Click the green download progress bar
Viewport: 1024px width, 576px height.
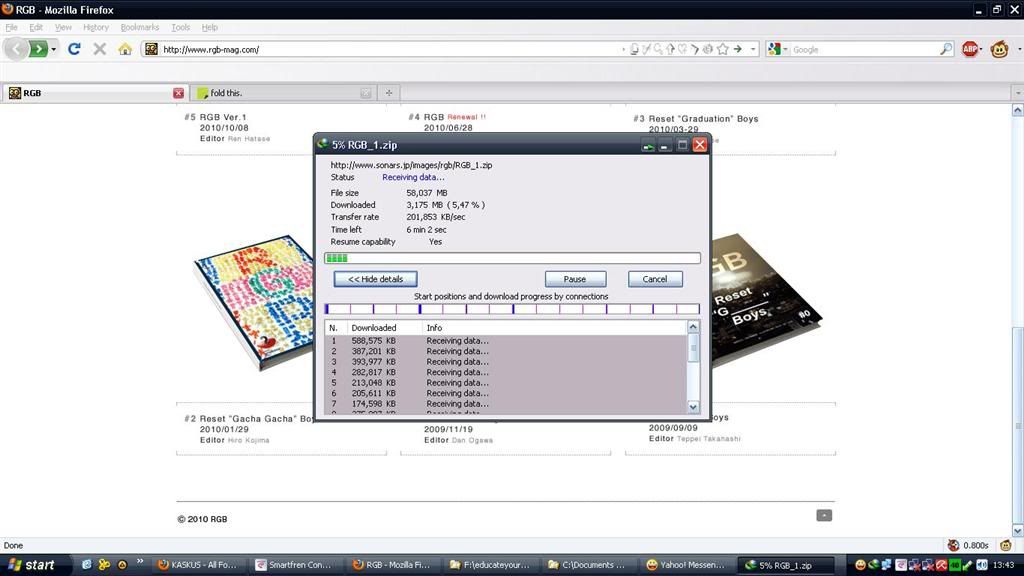click(x=513, y=258)
